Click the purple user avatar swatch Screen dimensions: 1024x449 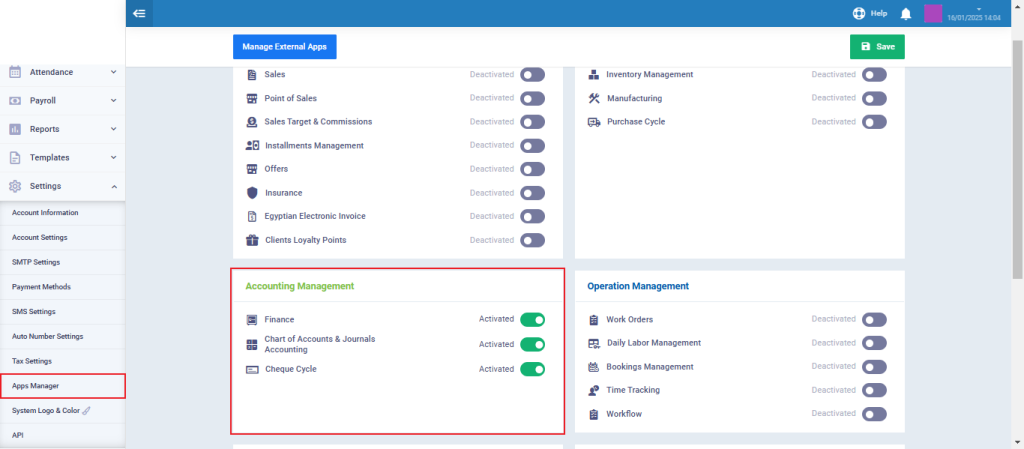point(932,14)
